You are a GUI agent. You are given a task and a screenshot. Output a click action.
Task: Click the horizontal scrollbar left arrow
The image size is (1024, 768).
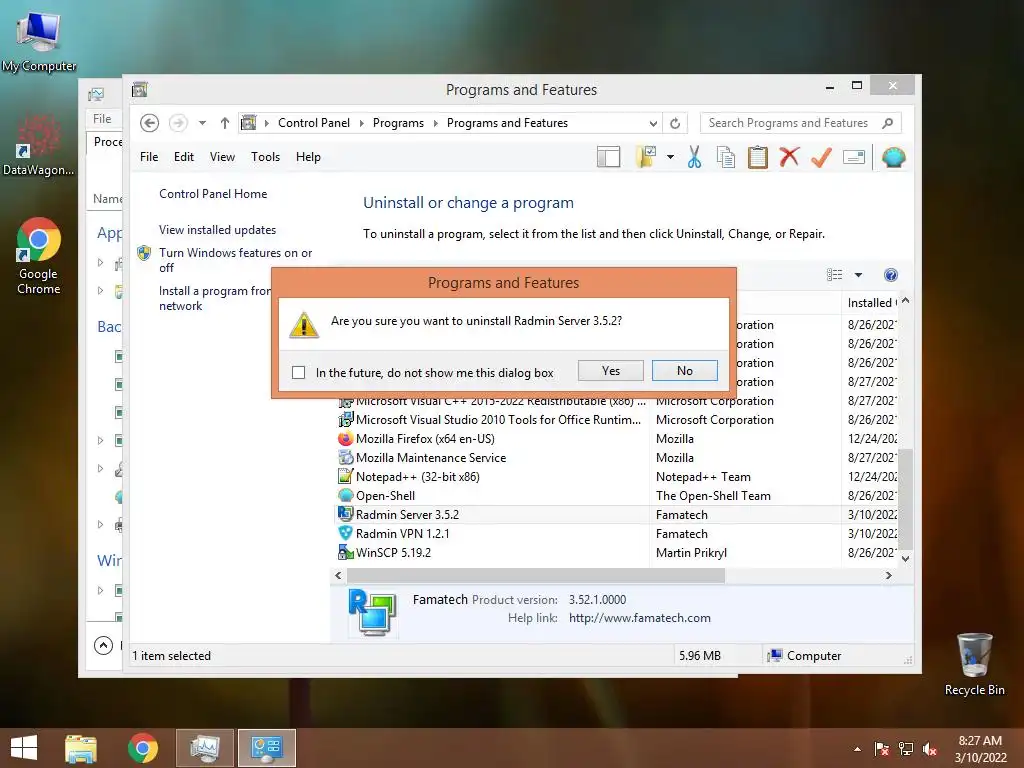(338, 575)
